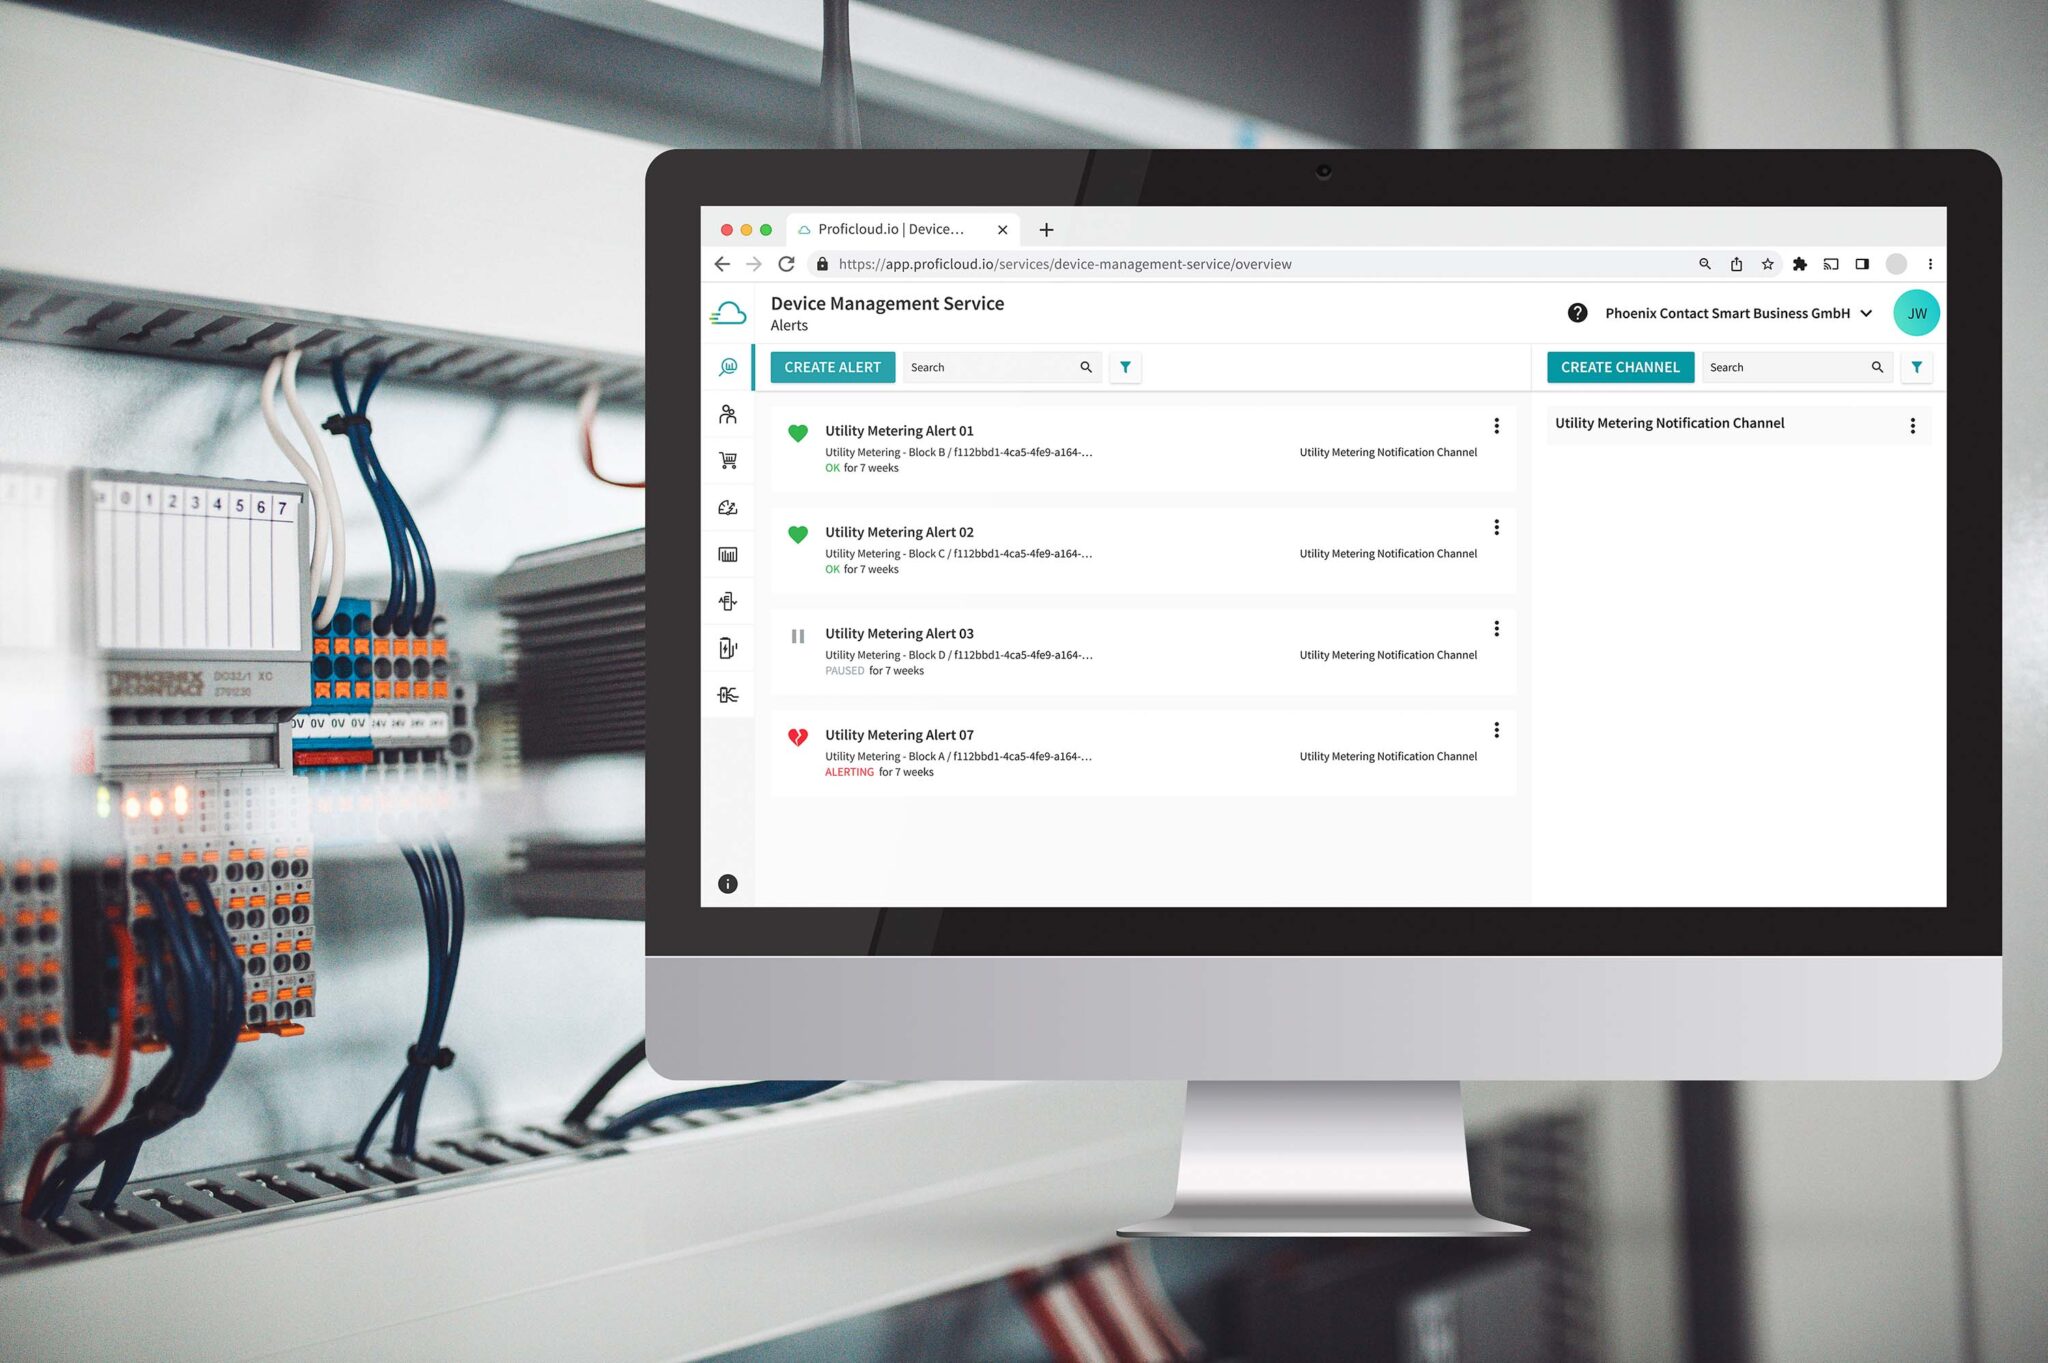Image resolution: width=2048 pixels, height=1363 pixels.
Task: Click the energy connector icon at sidebar bottom
Action: (x=728, y=693)
